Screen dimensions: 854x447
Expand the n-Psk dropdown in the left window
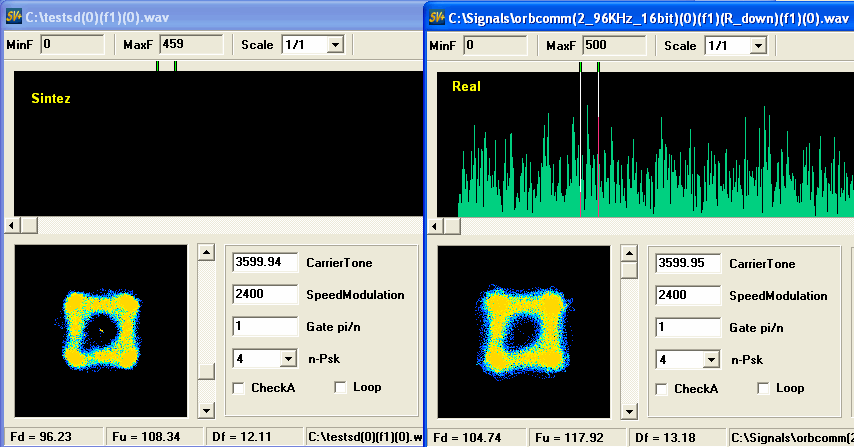(x=288, y=358)
